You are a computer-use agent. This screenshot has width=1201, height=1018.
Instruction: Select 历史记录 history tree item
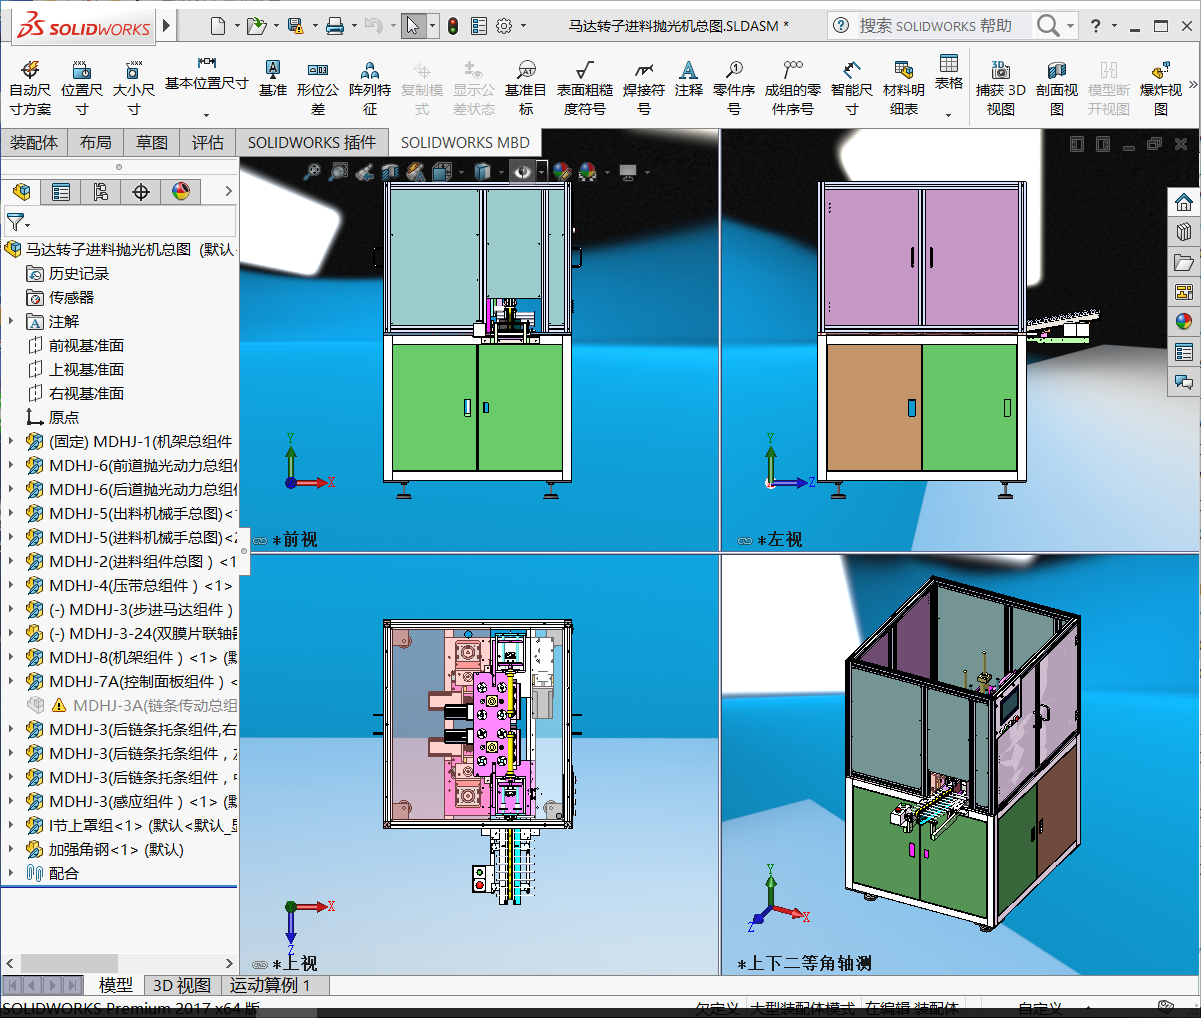point(79,273)
